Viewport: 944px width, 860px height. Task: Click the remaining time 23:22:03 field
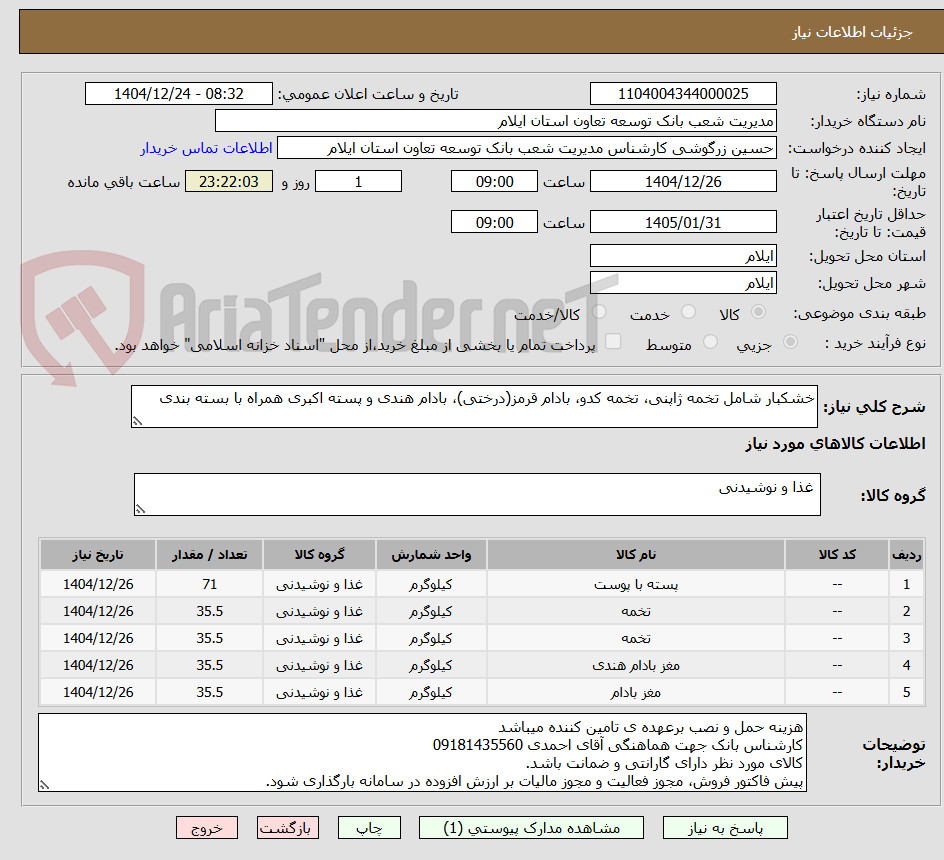tap(229, 181)
